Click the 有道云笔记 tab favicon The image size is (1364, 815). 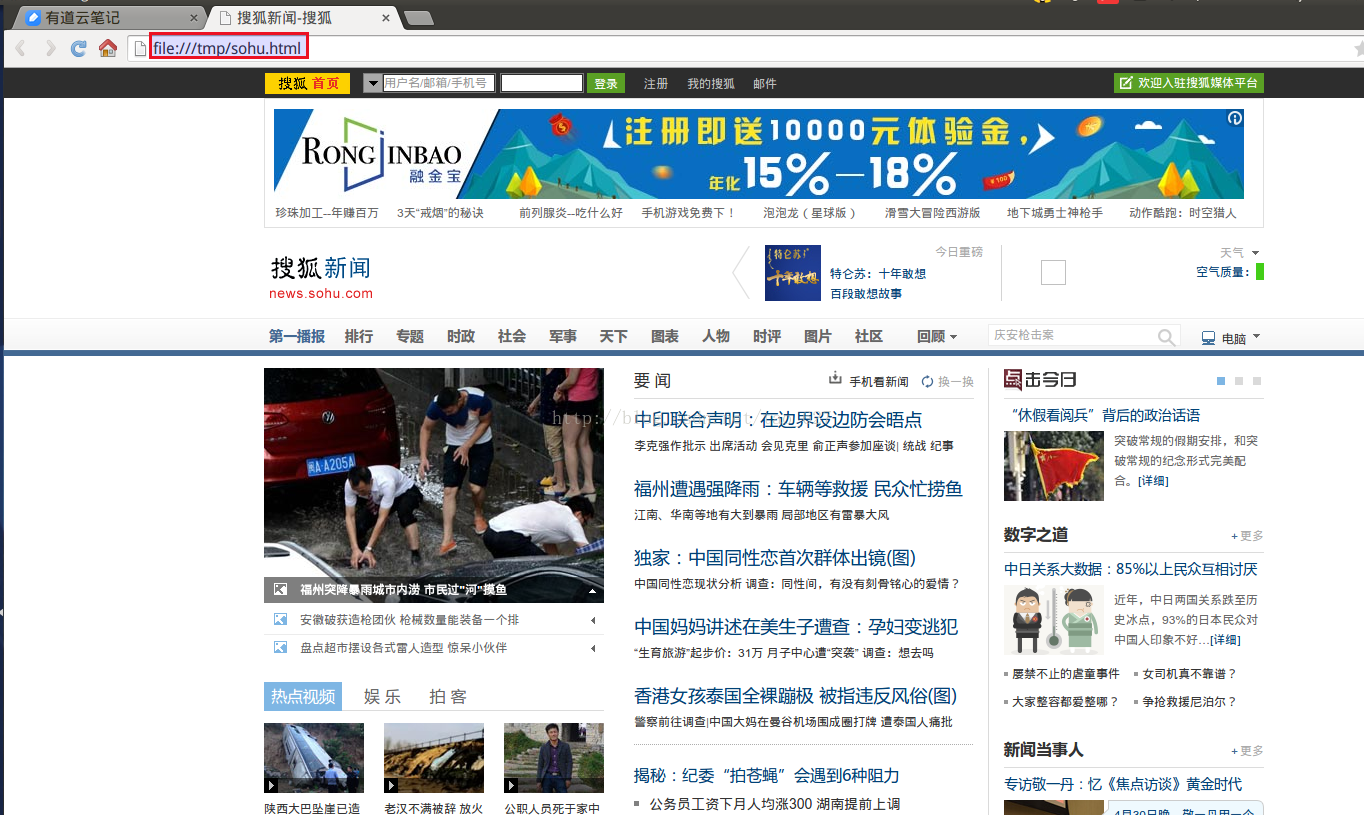click(33, 17)
